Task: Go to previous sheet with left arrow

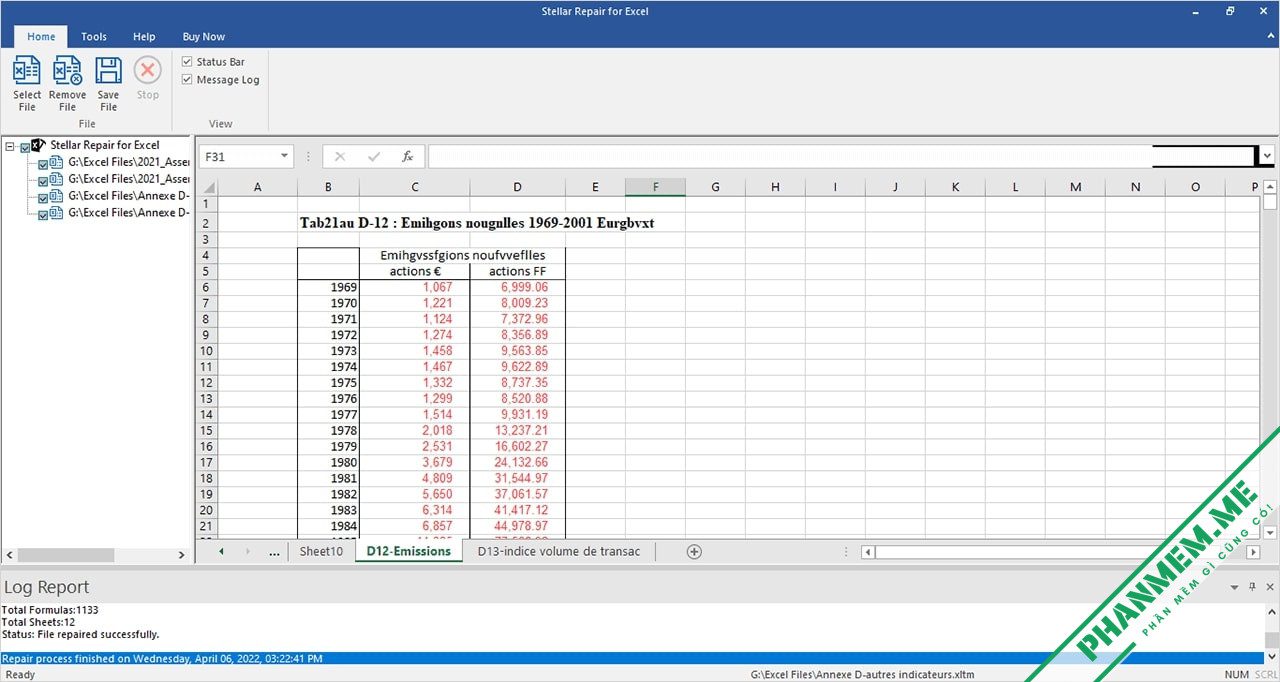Action: pyautogui.click(x=221, y=552)
